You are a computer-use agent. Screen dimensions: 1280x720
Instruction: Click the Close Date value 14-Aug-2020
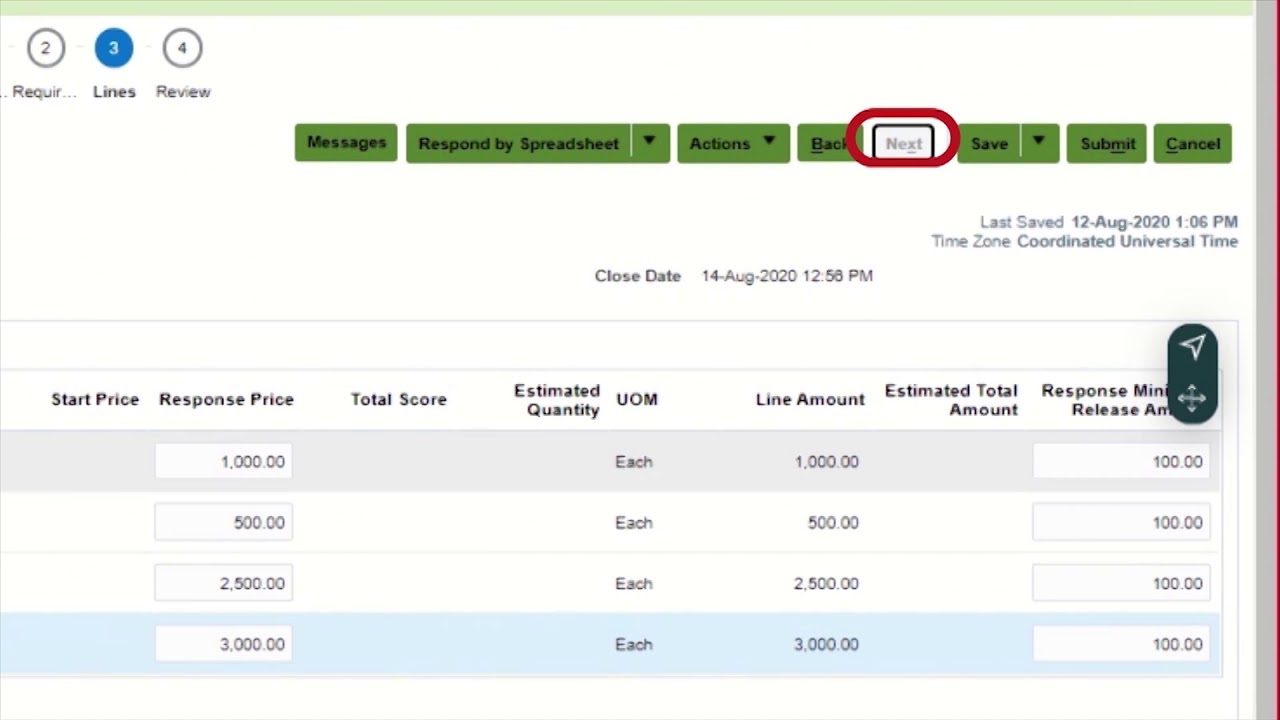tap(787, 276)
